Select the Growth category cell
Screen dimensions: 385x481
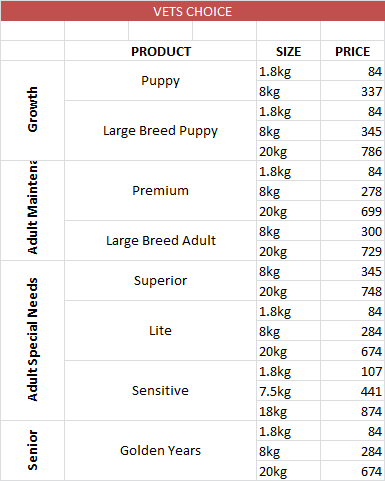click(x=32, y=111)
